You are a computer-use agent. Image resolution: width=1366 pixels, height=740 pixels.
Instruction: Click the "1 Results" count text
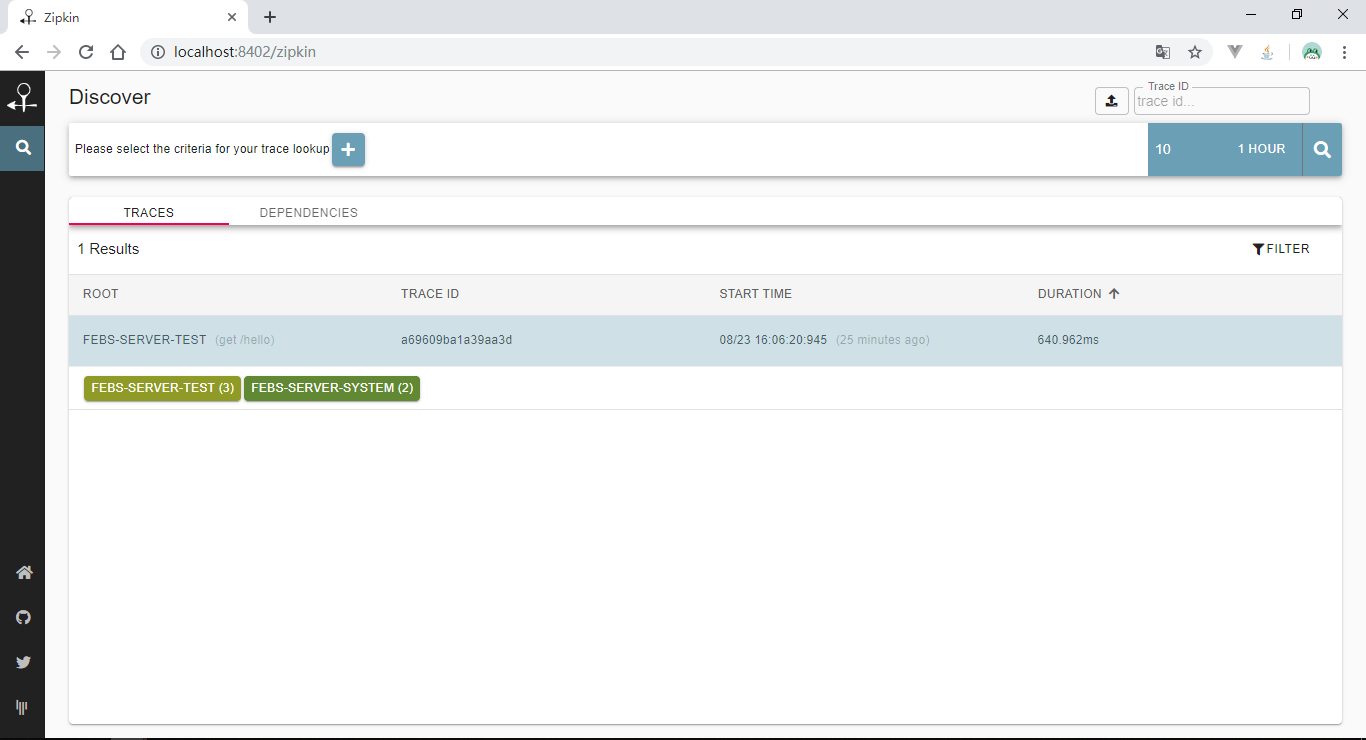point(109,249)
